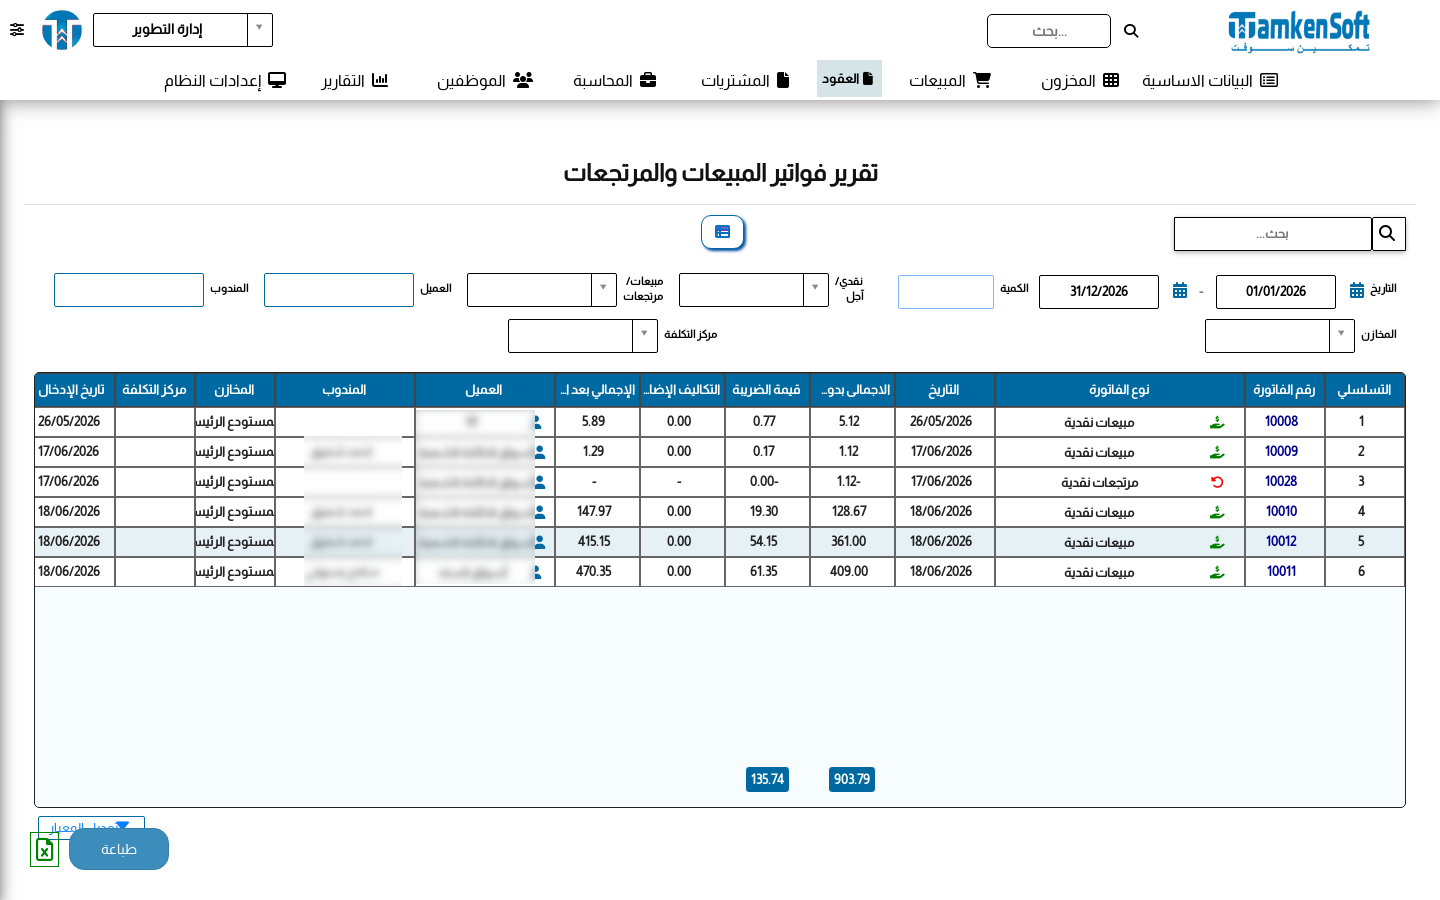Click green sale icon in invoice 10011 row
The width and height of the screenshot is (1440, 900).
point(1217,572)
